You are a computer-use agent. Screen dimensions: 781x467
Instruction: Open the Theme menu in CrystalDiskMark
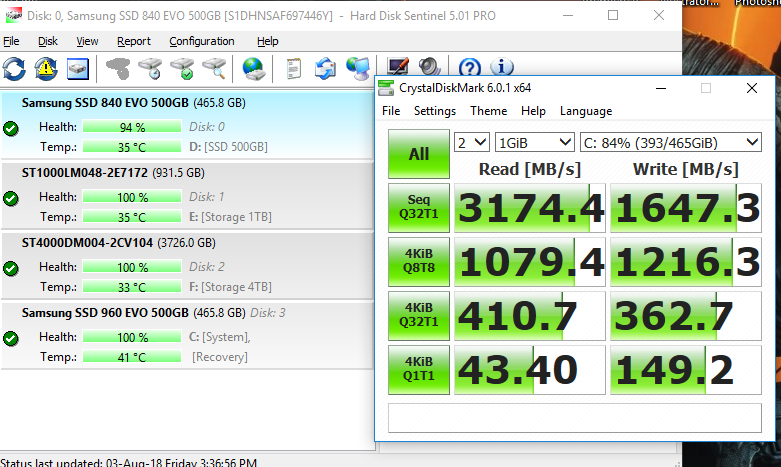click(489, 111)
